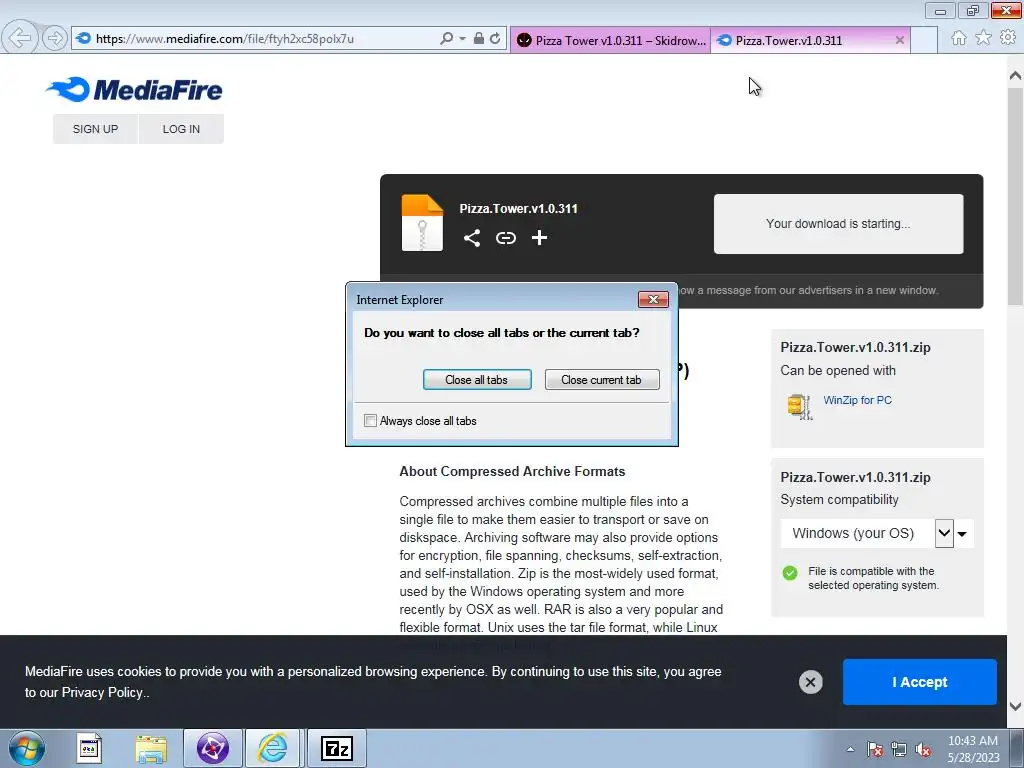Screen dimensions: 1024x768
Task: Click Your download is starting button
Action: click(x=838, y=223)
